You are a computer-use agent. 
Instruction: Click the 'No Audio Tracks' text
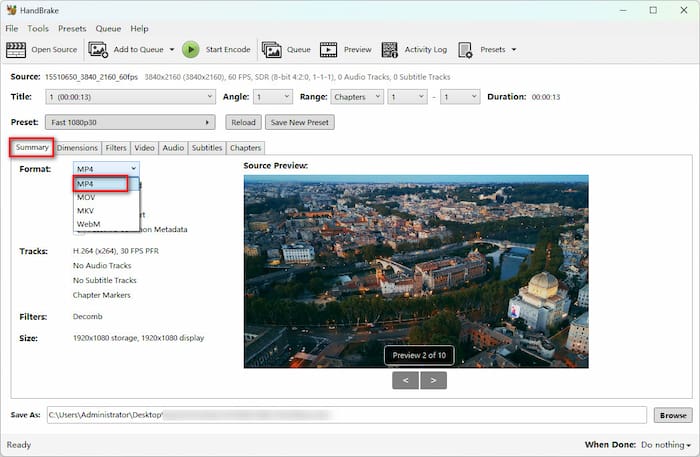tap(102, 266)
